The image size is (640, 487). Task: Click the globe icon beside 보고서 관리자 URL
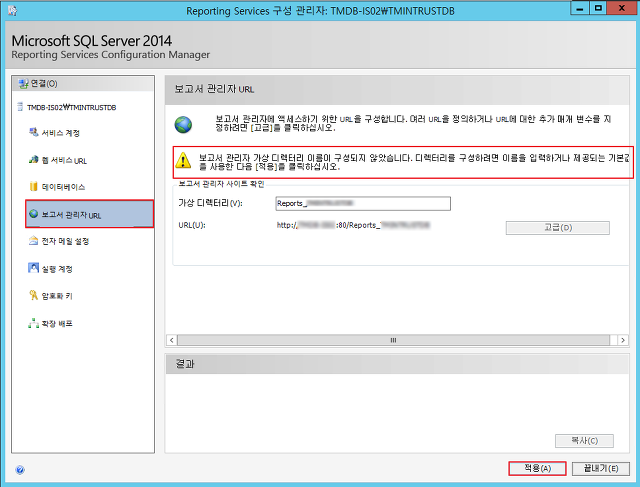click(x=33, y=213)
